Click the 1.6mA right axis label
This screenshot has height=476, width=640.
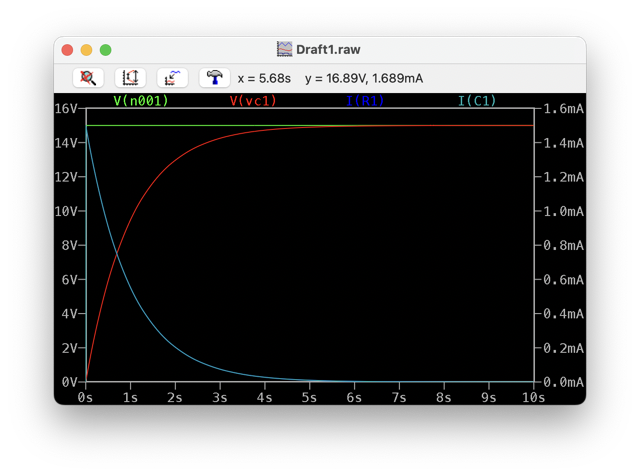tap(563, 109)
